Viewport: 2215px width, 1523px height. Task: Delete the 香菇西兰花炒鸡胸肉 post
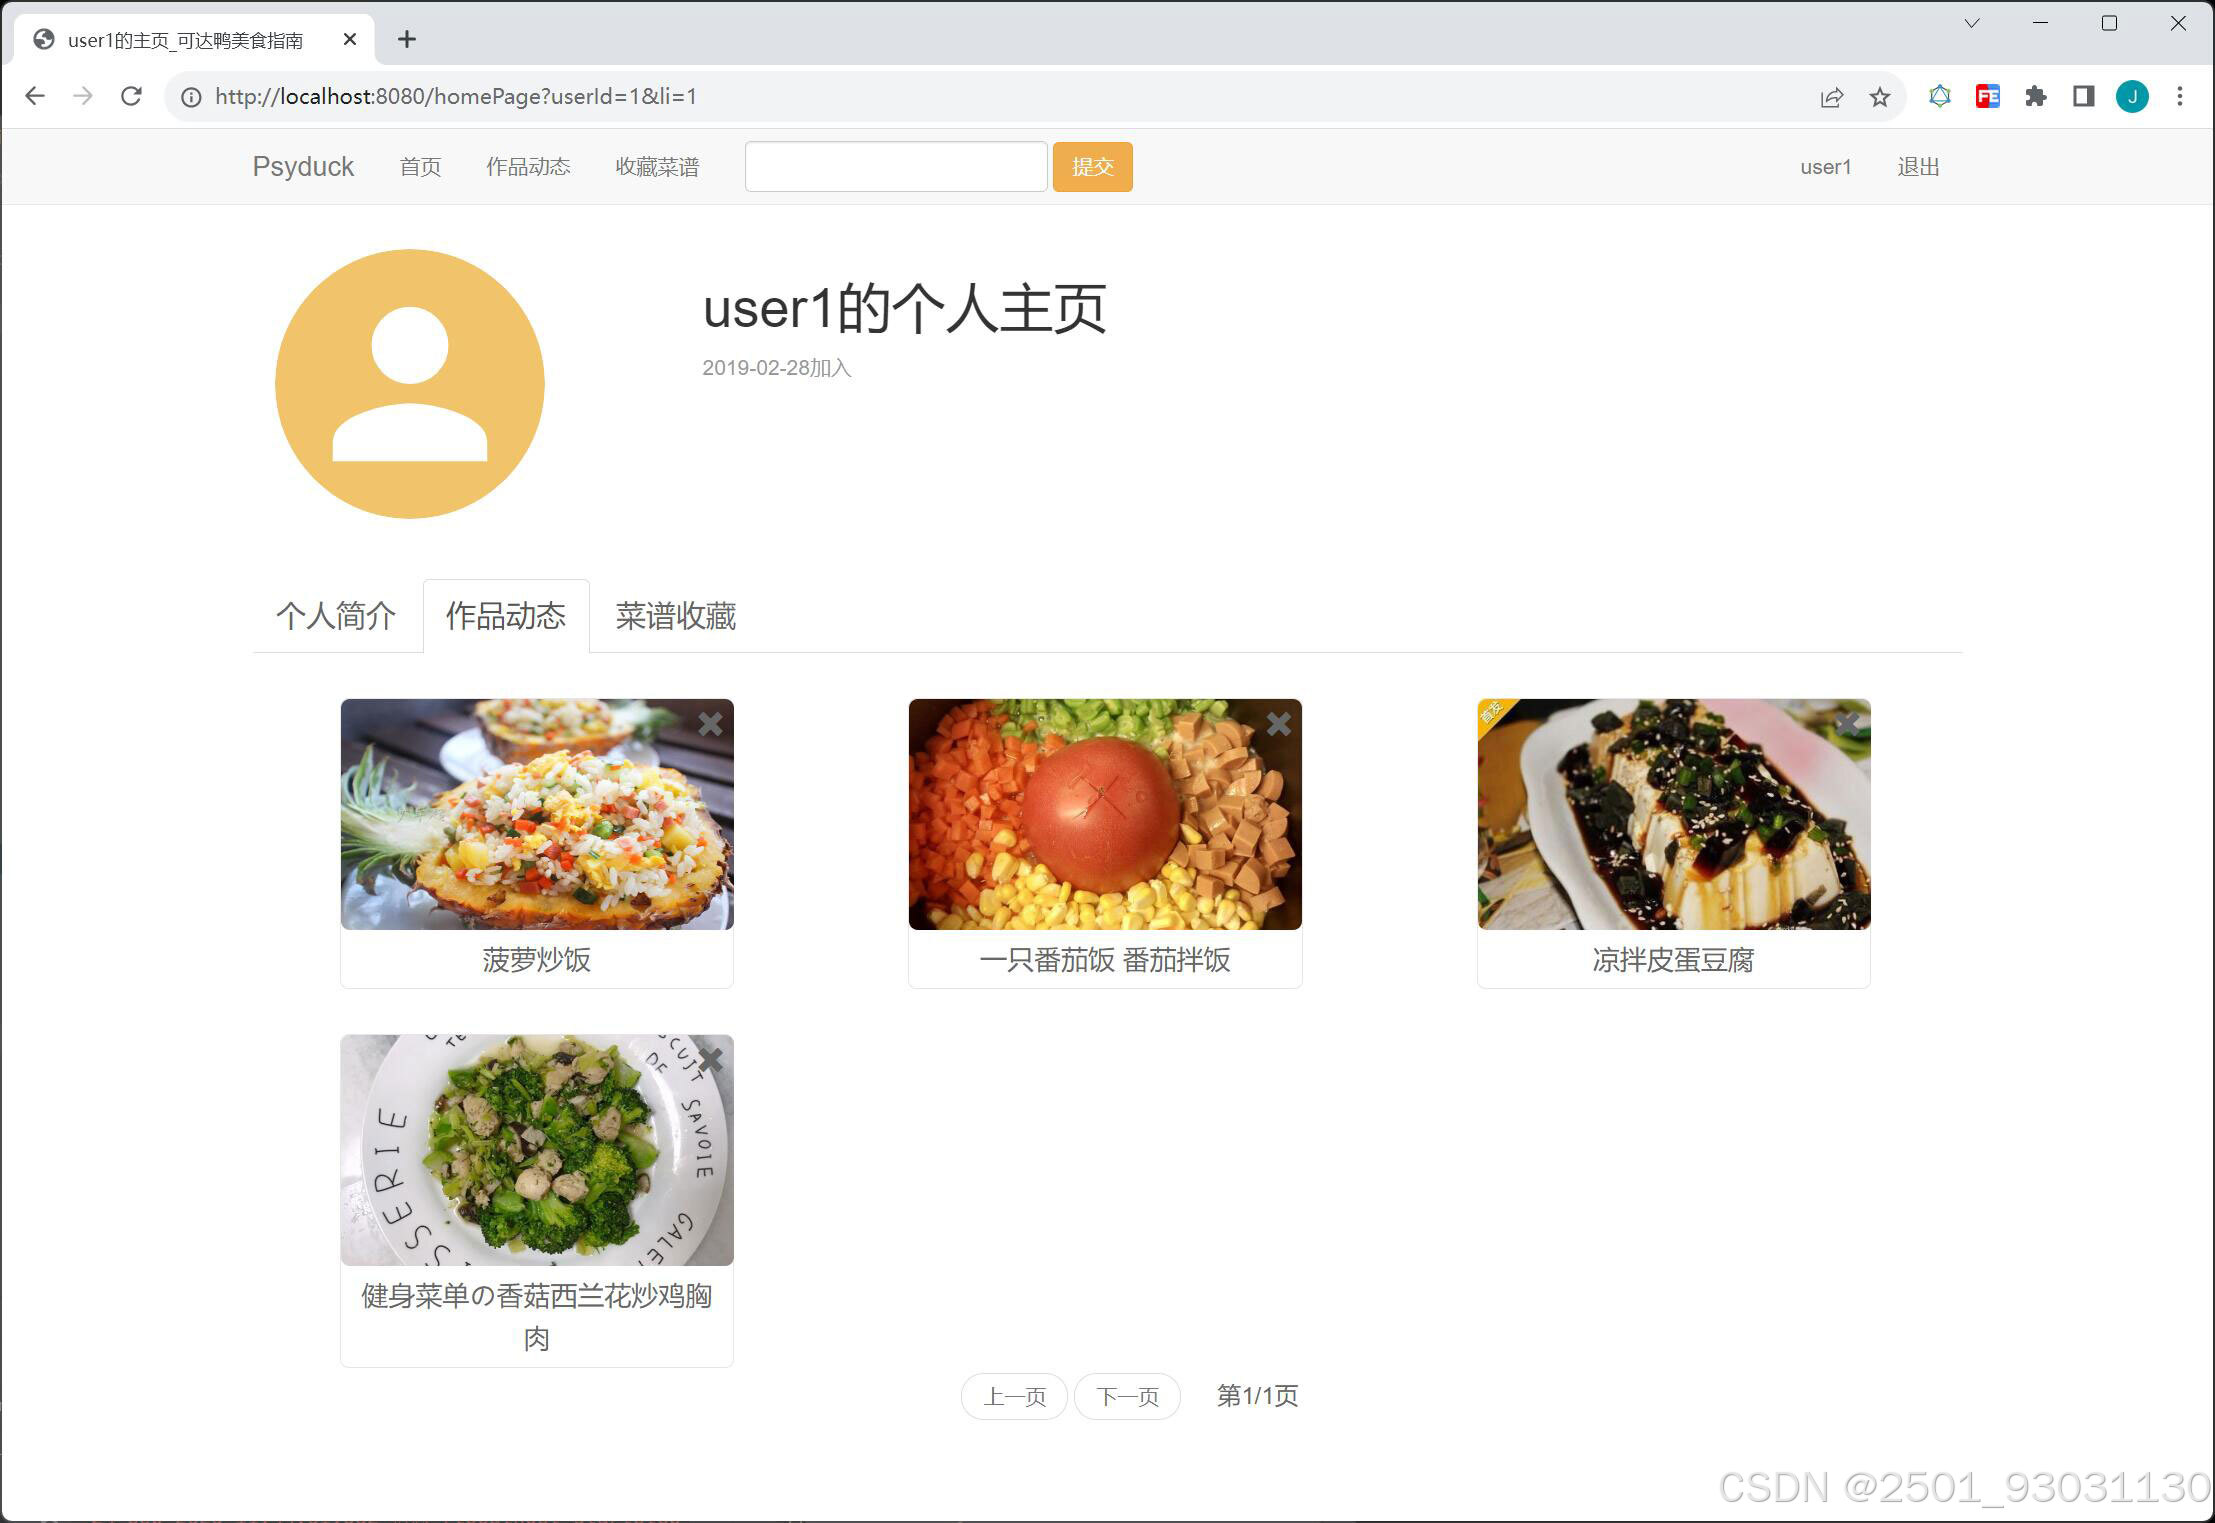(x=710, y=1060)
